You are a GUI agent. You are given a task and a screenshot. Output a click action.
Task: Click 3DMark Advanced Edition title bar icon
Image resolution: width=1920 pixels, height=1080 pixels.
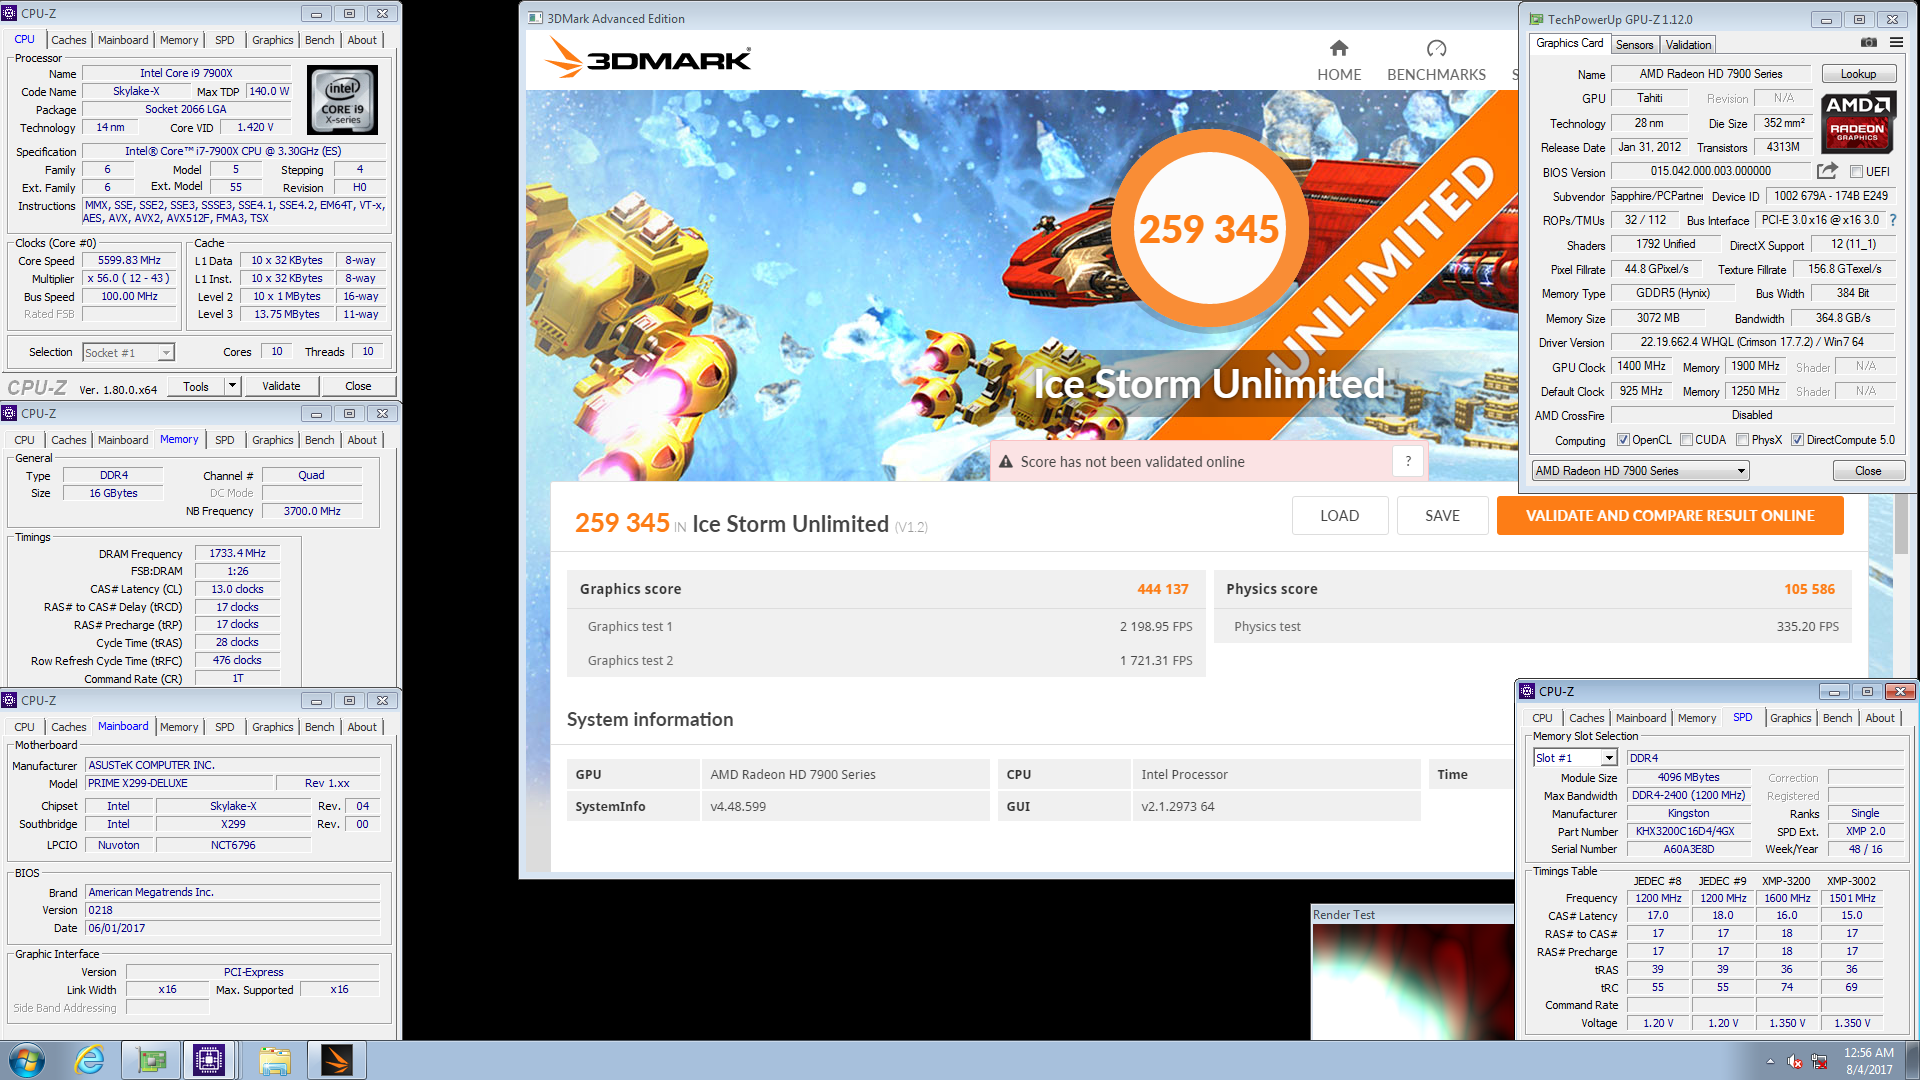(535, 18)
